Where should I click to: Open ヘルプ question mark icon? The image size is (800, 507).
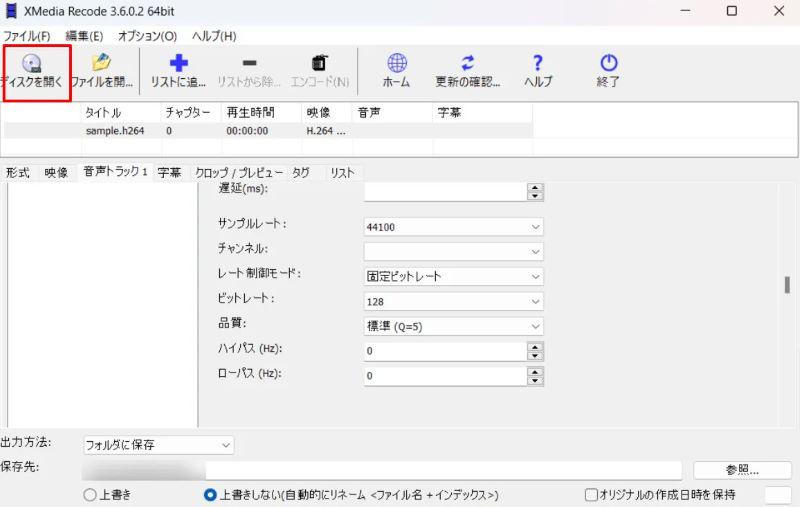point(538,64)
